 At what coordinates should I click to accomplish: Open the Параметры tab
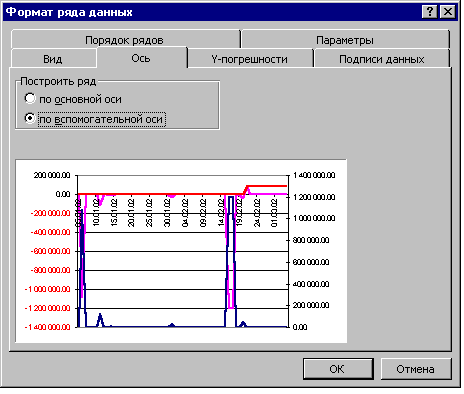pyautogui.click(x=345, y=40)
